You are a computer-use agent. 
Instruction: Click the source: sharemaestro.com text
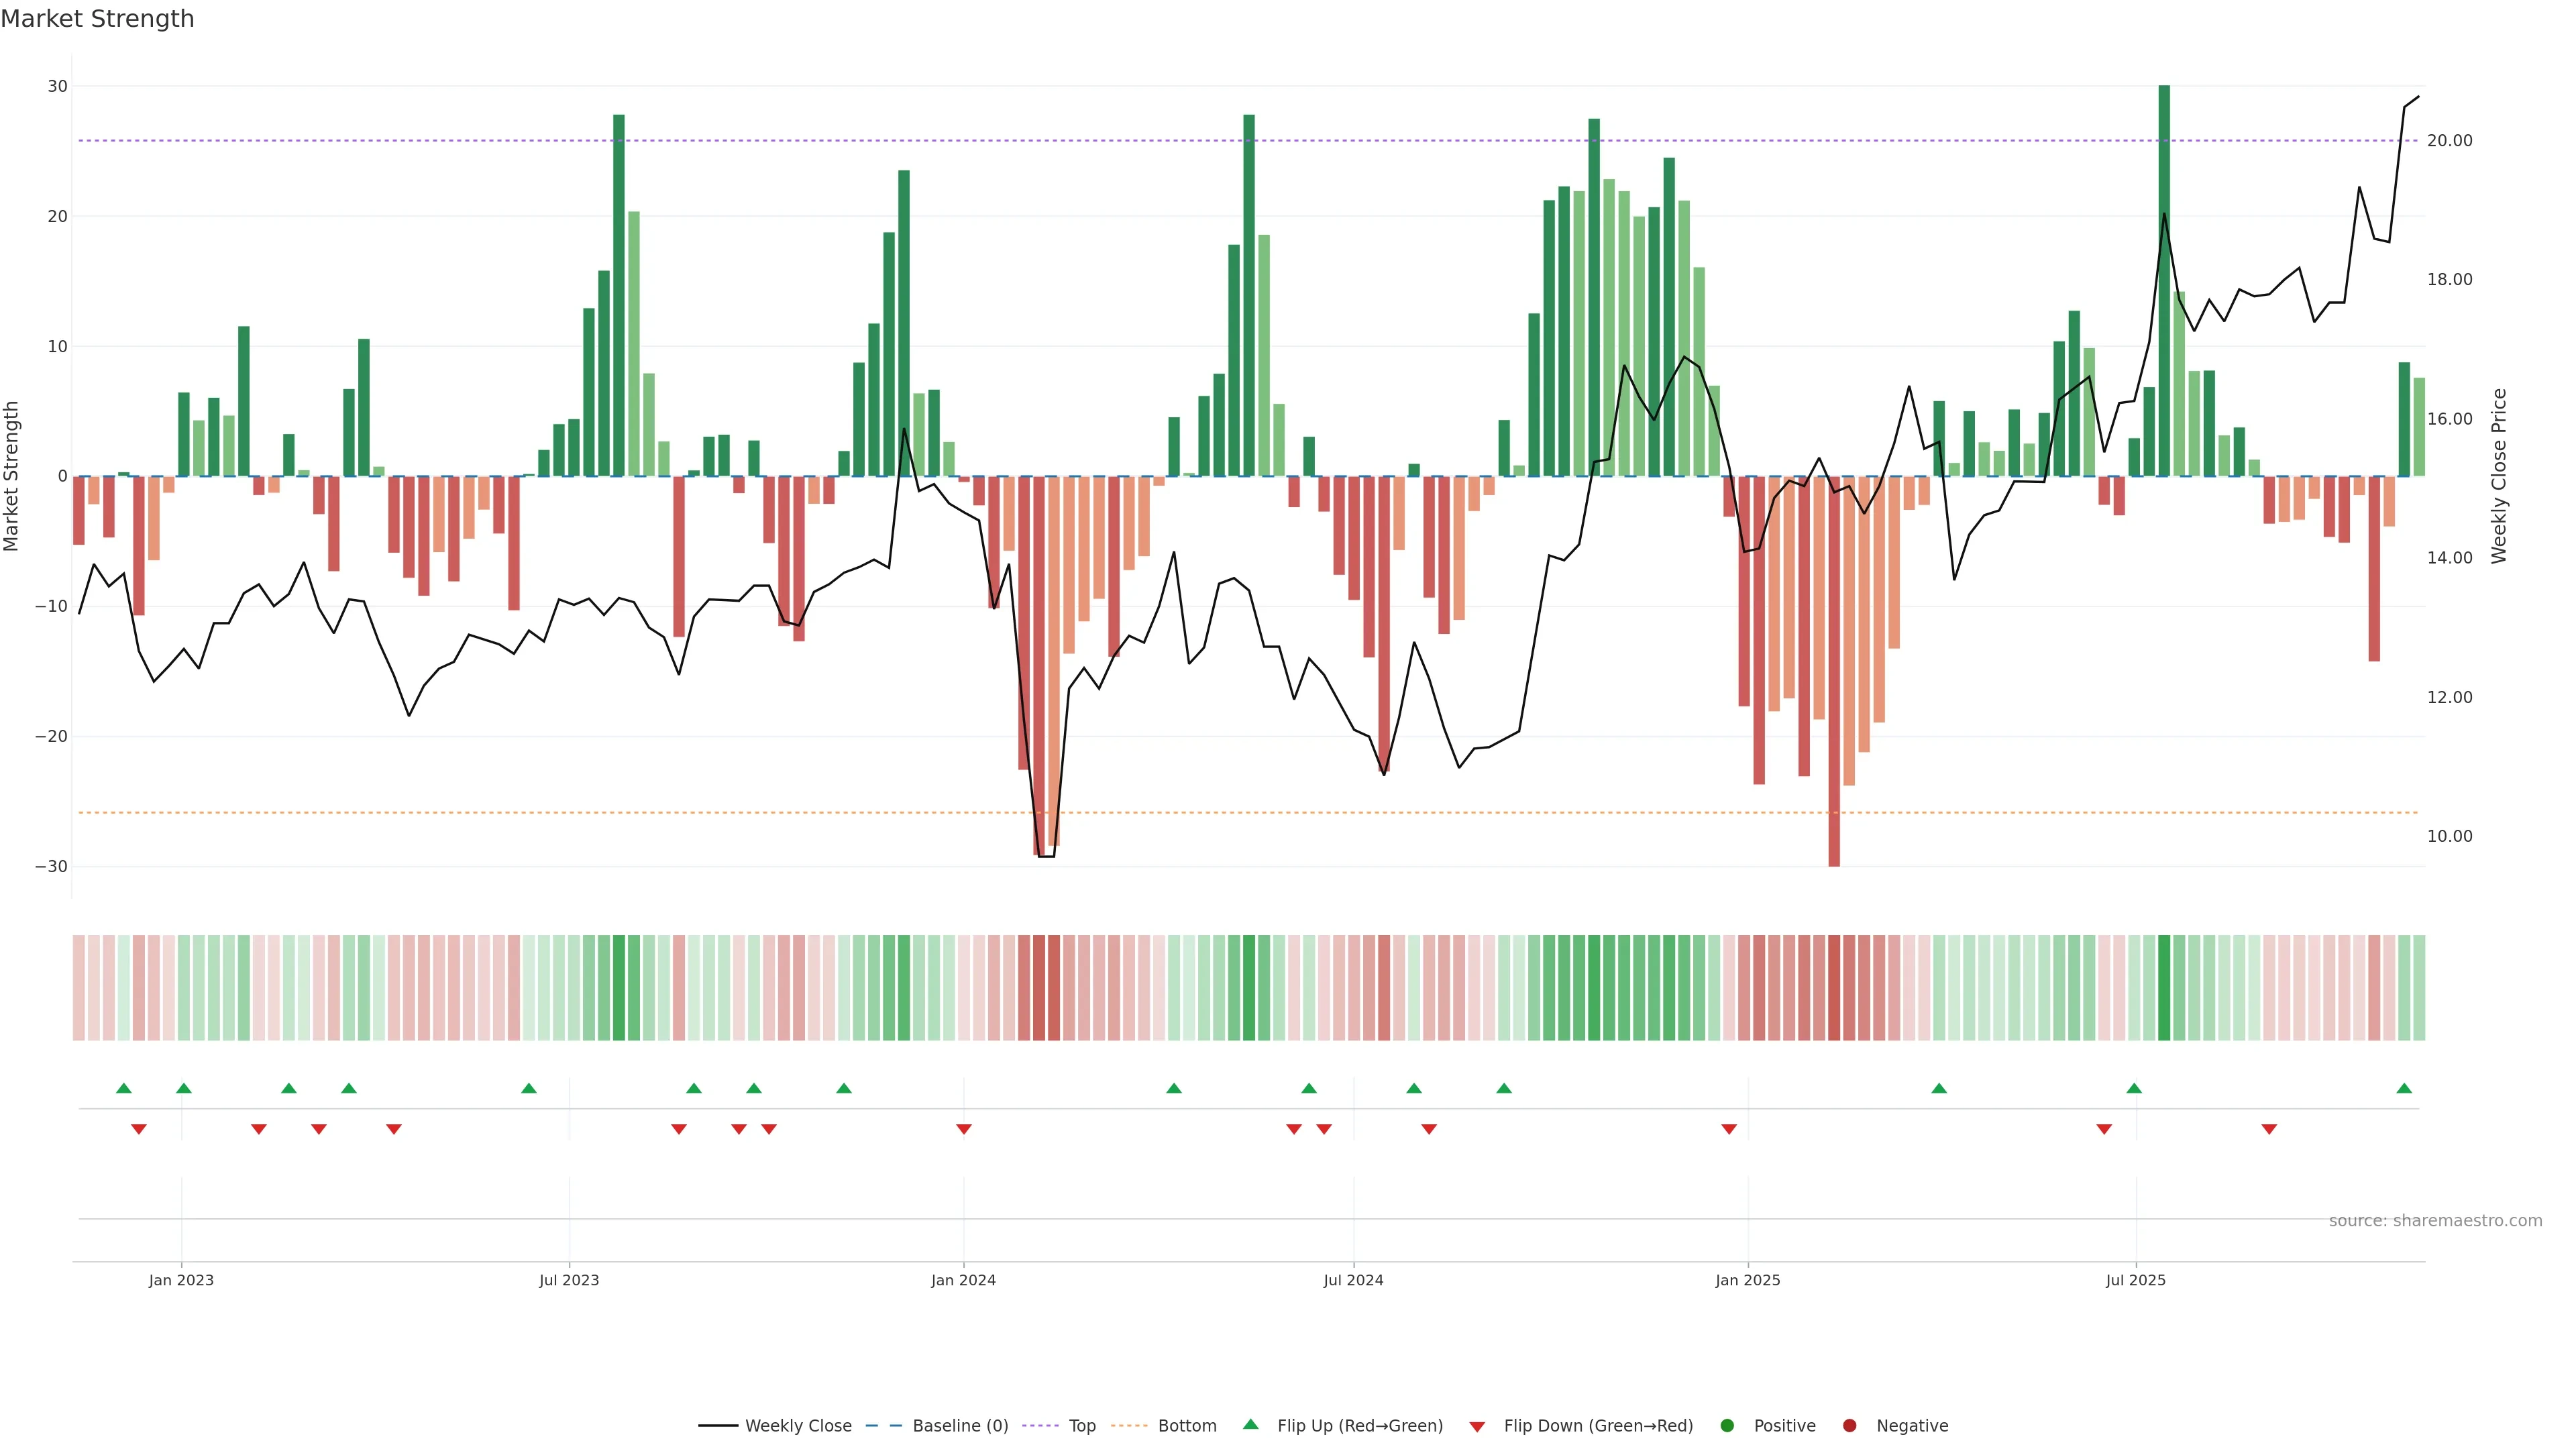(x=2435, y=1220)
